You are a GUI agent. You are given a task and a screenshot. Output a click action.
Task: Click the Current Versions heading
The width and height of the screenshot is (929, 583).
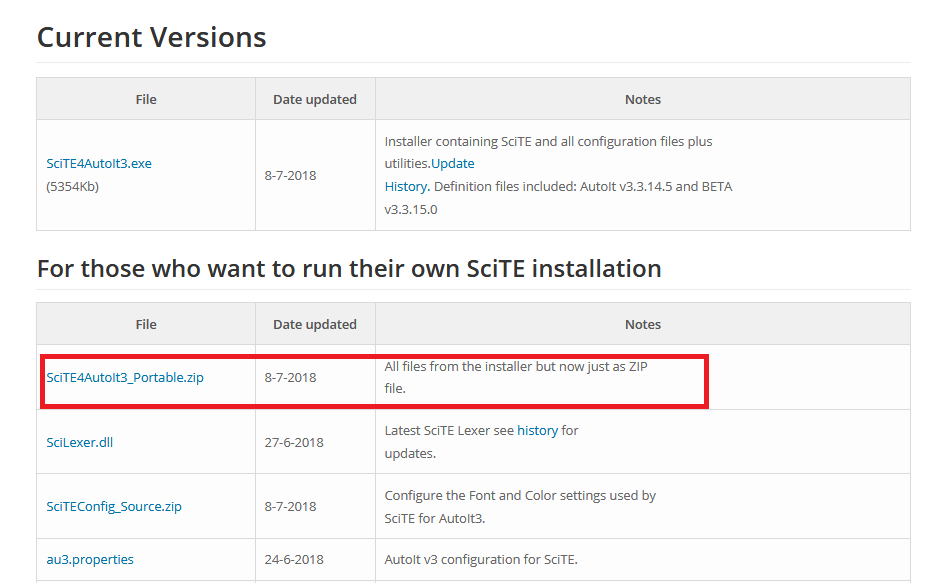[152, 37]
